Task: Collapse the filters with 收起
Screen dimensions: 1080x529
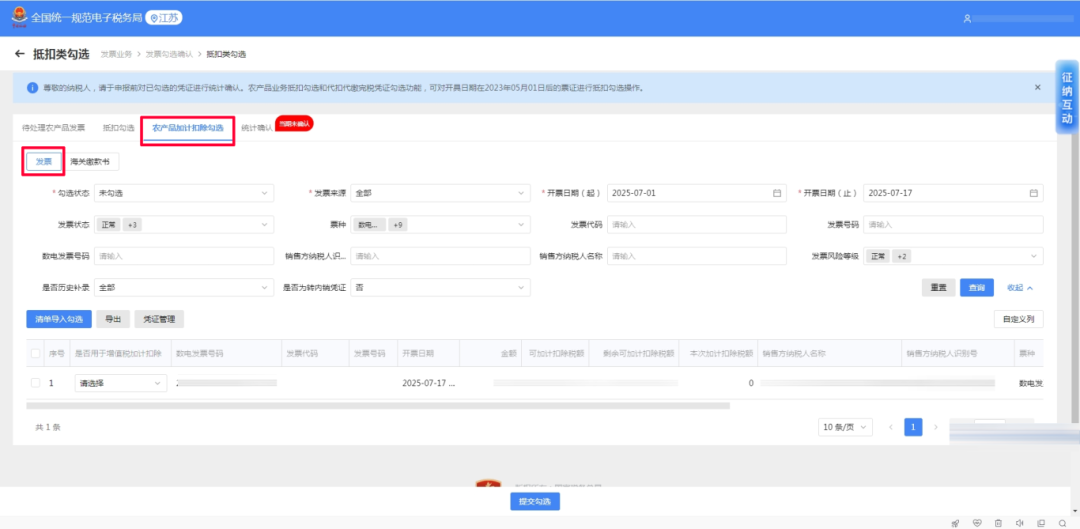Action: point(1020,288)
